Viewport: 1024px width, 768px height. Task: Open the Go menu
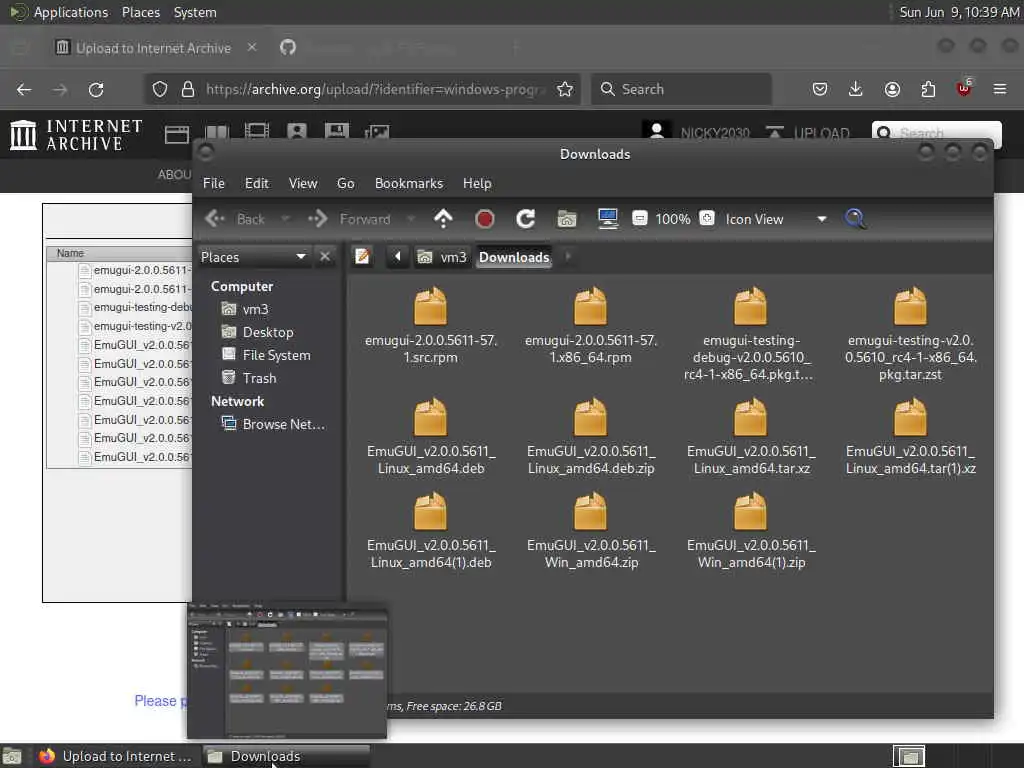click(x=345, y=184)
